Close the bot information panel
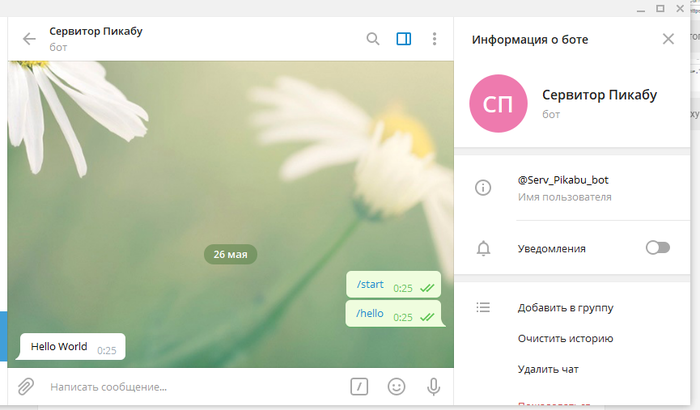The image size is (700, 410). (x=668, y=39)
